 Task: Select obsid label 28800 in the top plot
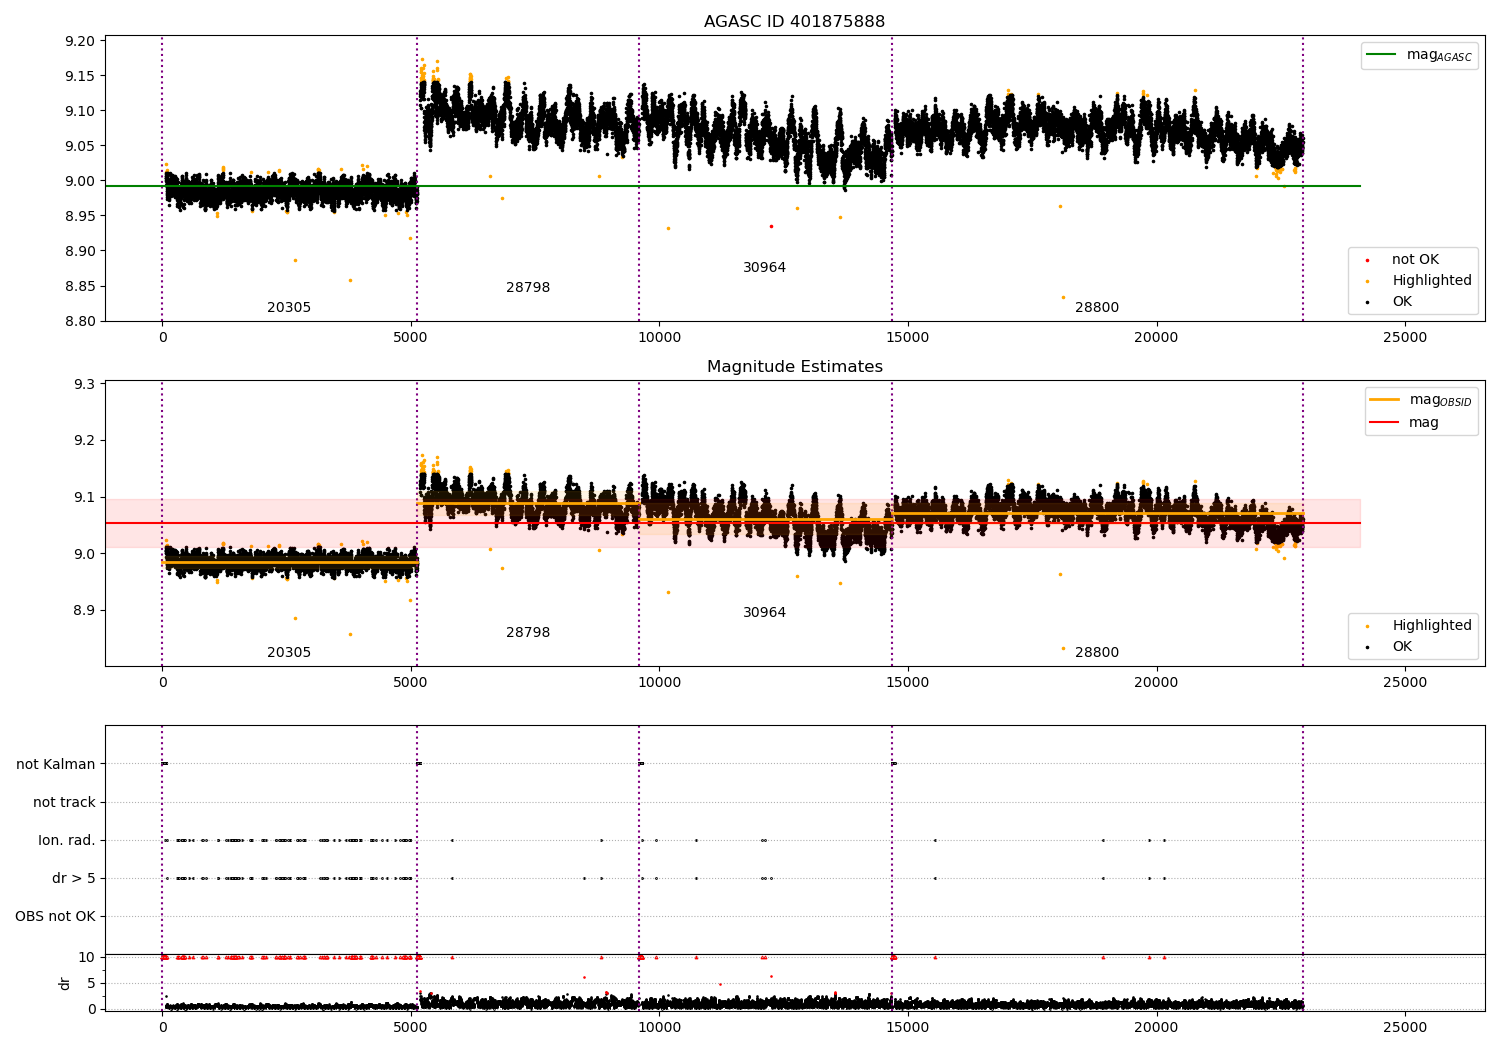tap(1097, 308)
